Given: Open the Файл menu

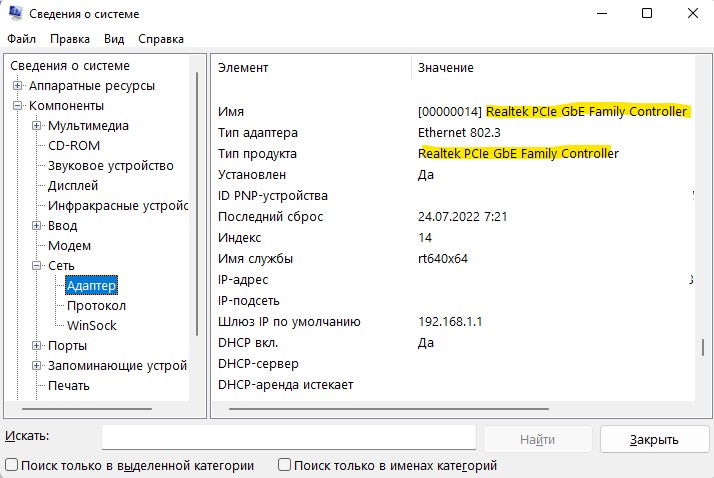Looking at the screenshot, I should [x=21, y=39].
